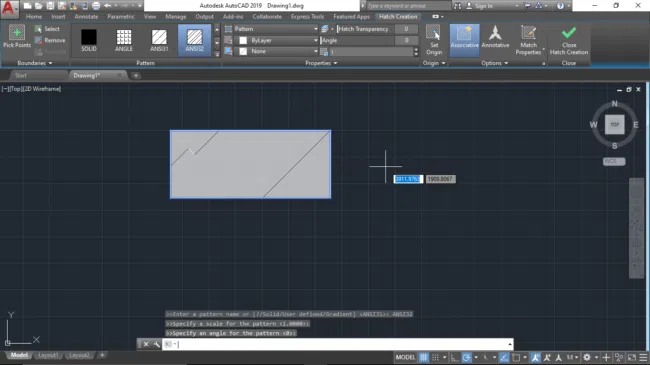Toggle snap mode in status bar

tap(435, 357)
